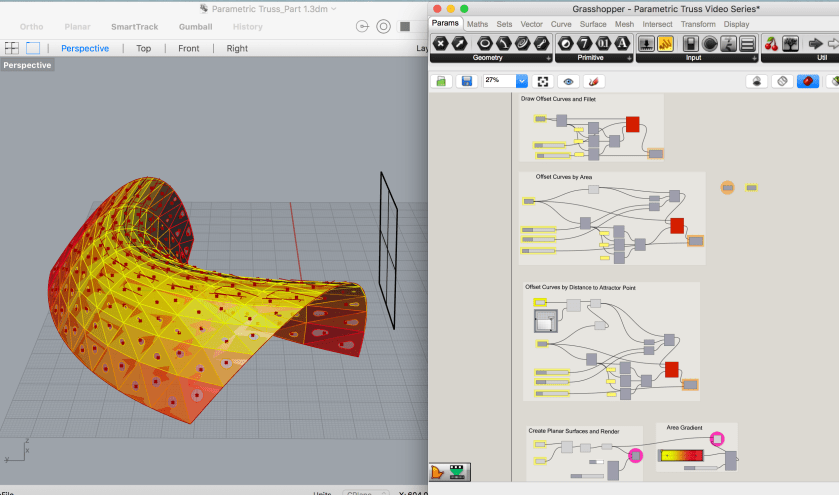This screenshot has height=495, width=839.
Task: Switch viewport to Front view
Action: [189, 48]
